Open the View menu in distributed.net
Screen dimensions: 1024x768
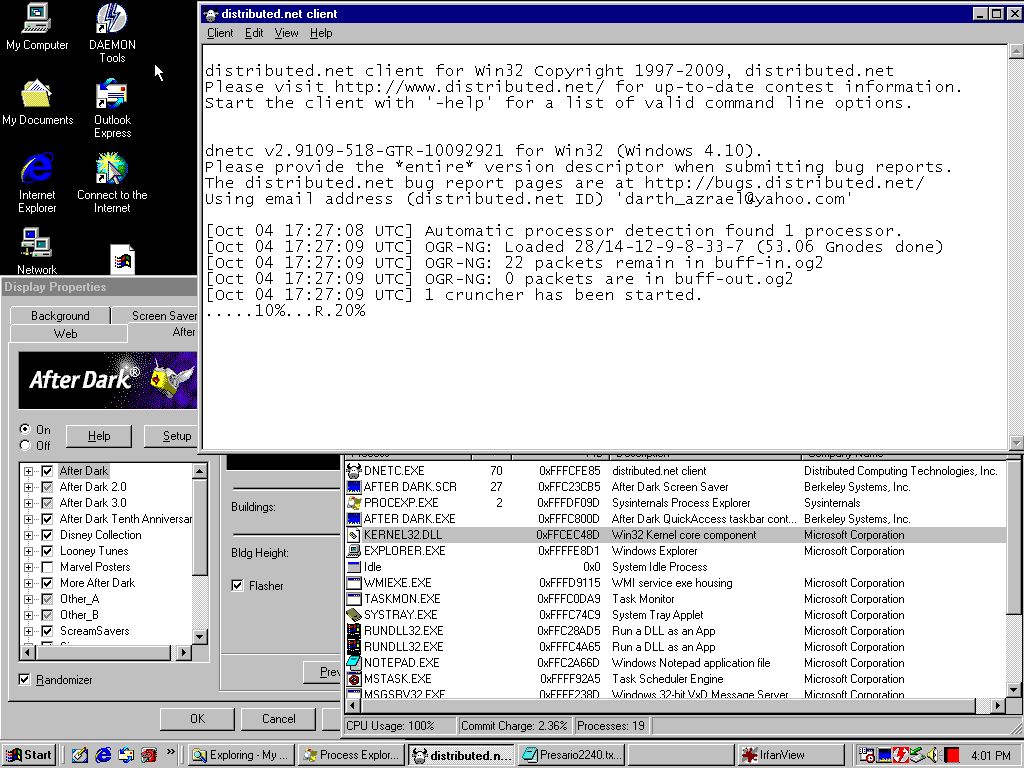coord(286,33)
